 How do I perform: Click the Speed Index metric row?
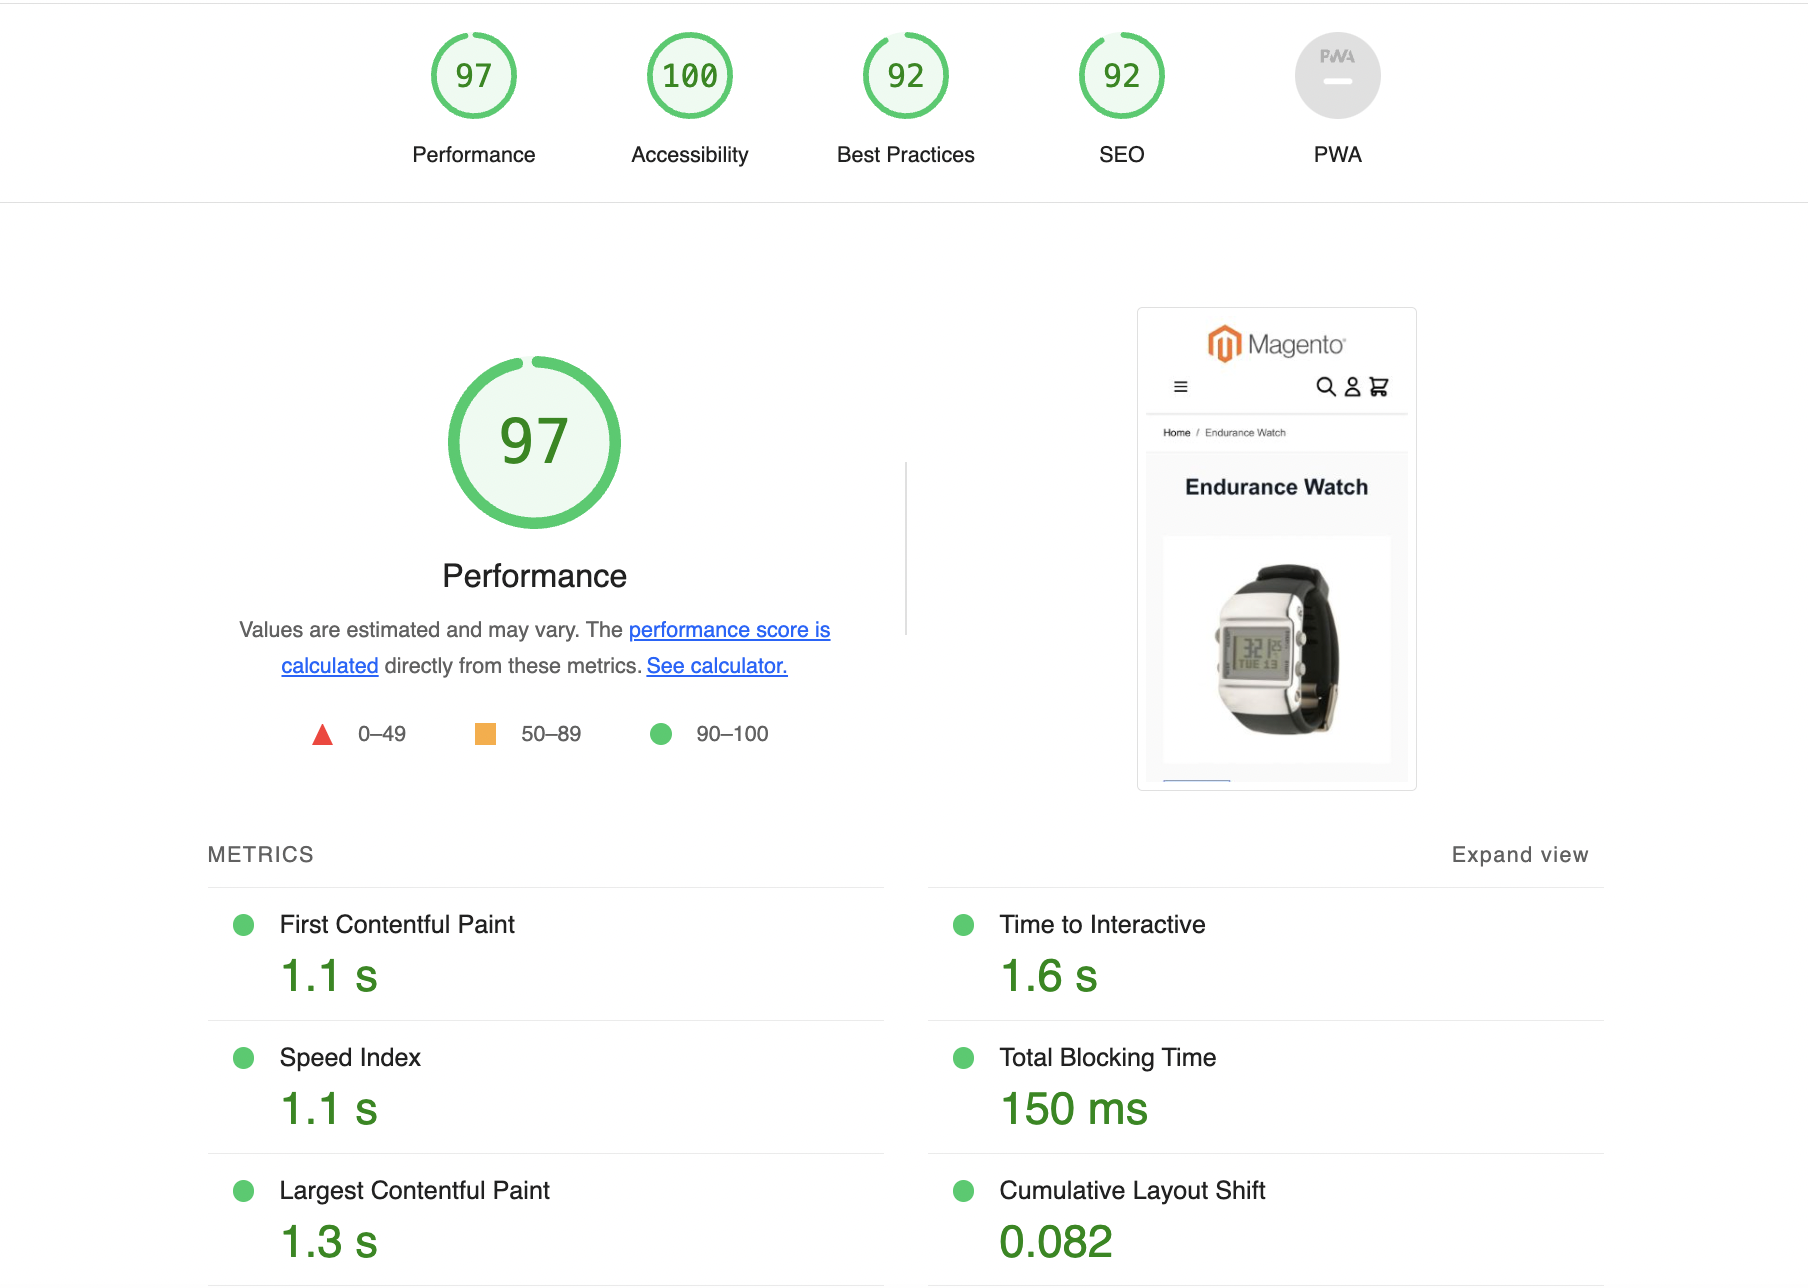click(x=350, y=1058)
